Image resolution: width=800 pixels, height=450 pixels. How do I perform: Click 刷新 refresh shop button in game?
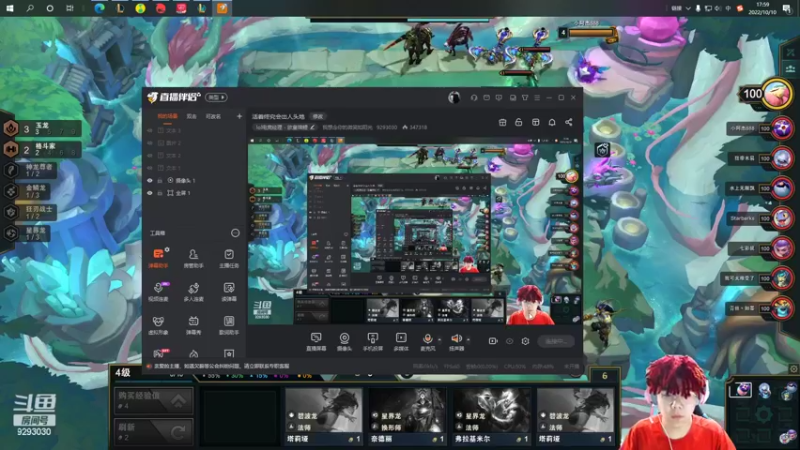click(153, 431)
